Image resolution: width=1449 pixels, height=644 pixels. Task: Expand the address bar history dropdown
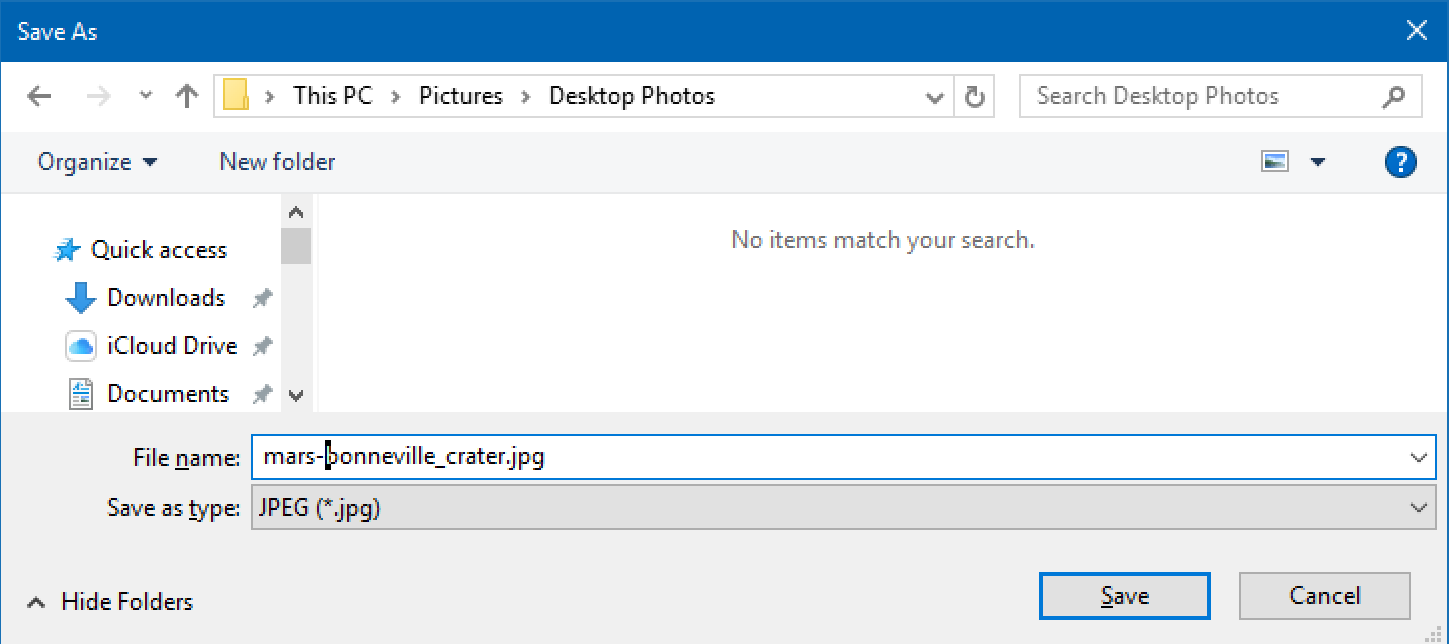pyautogui.click(x=934, y=96)
